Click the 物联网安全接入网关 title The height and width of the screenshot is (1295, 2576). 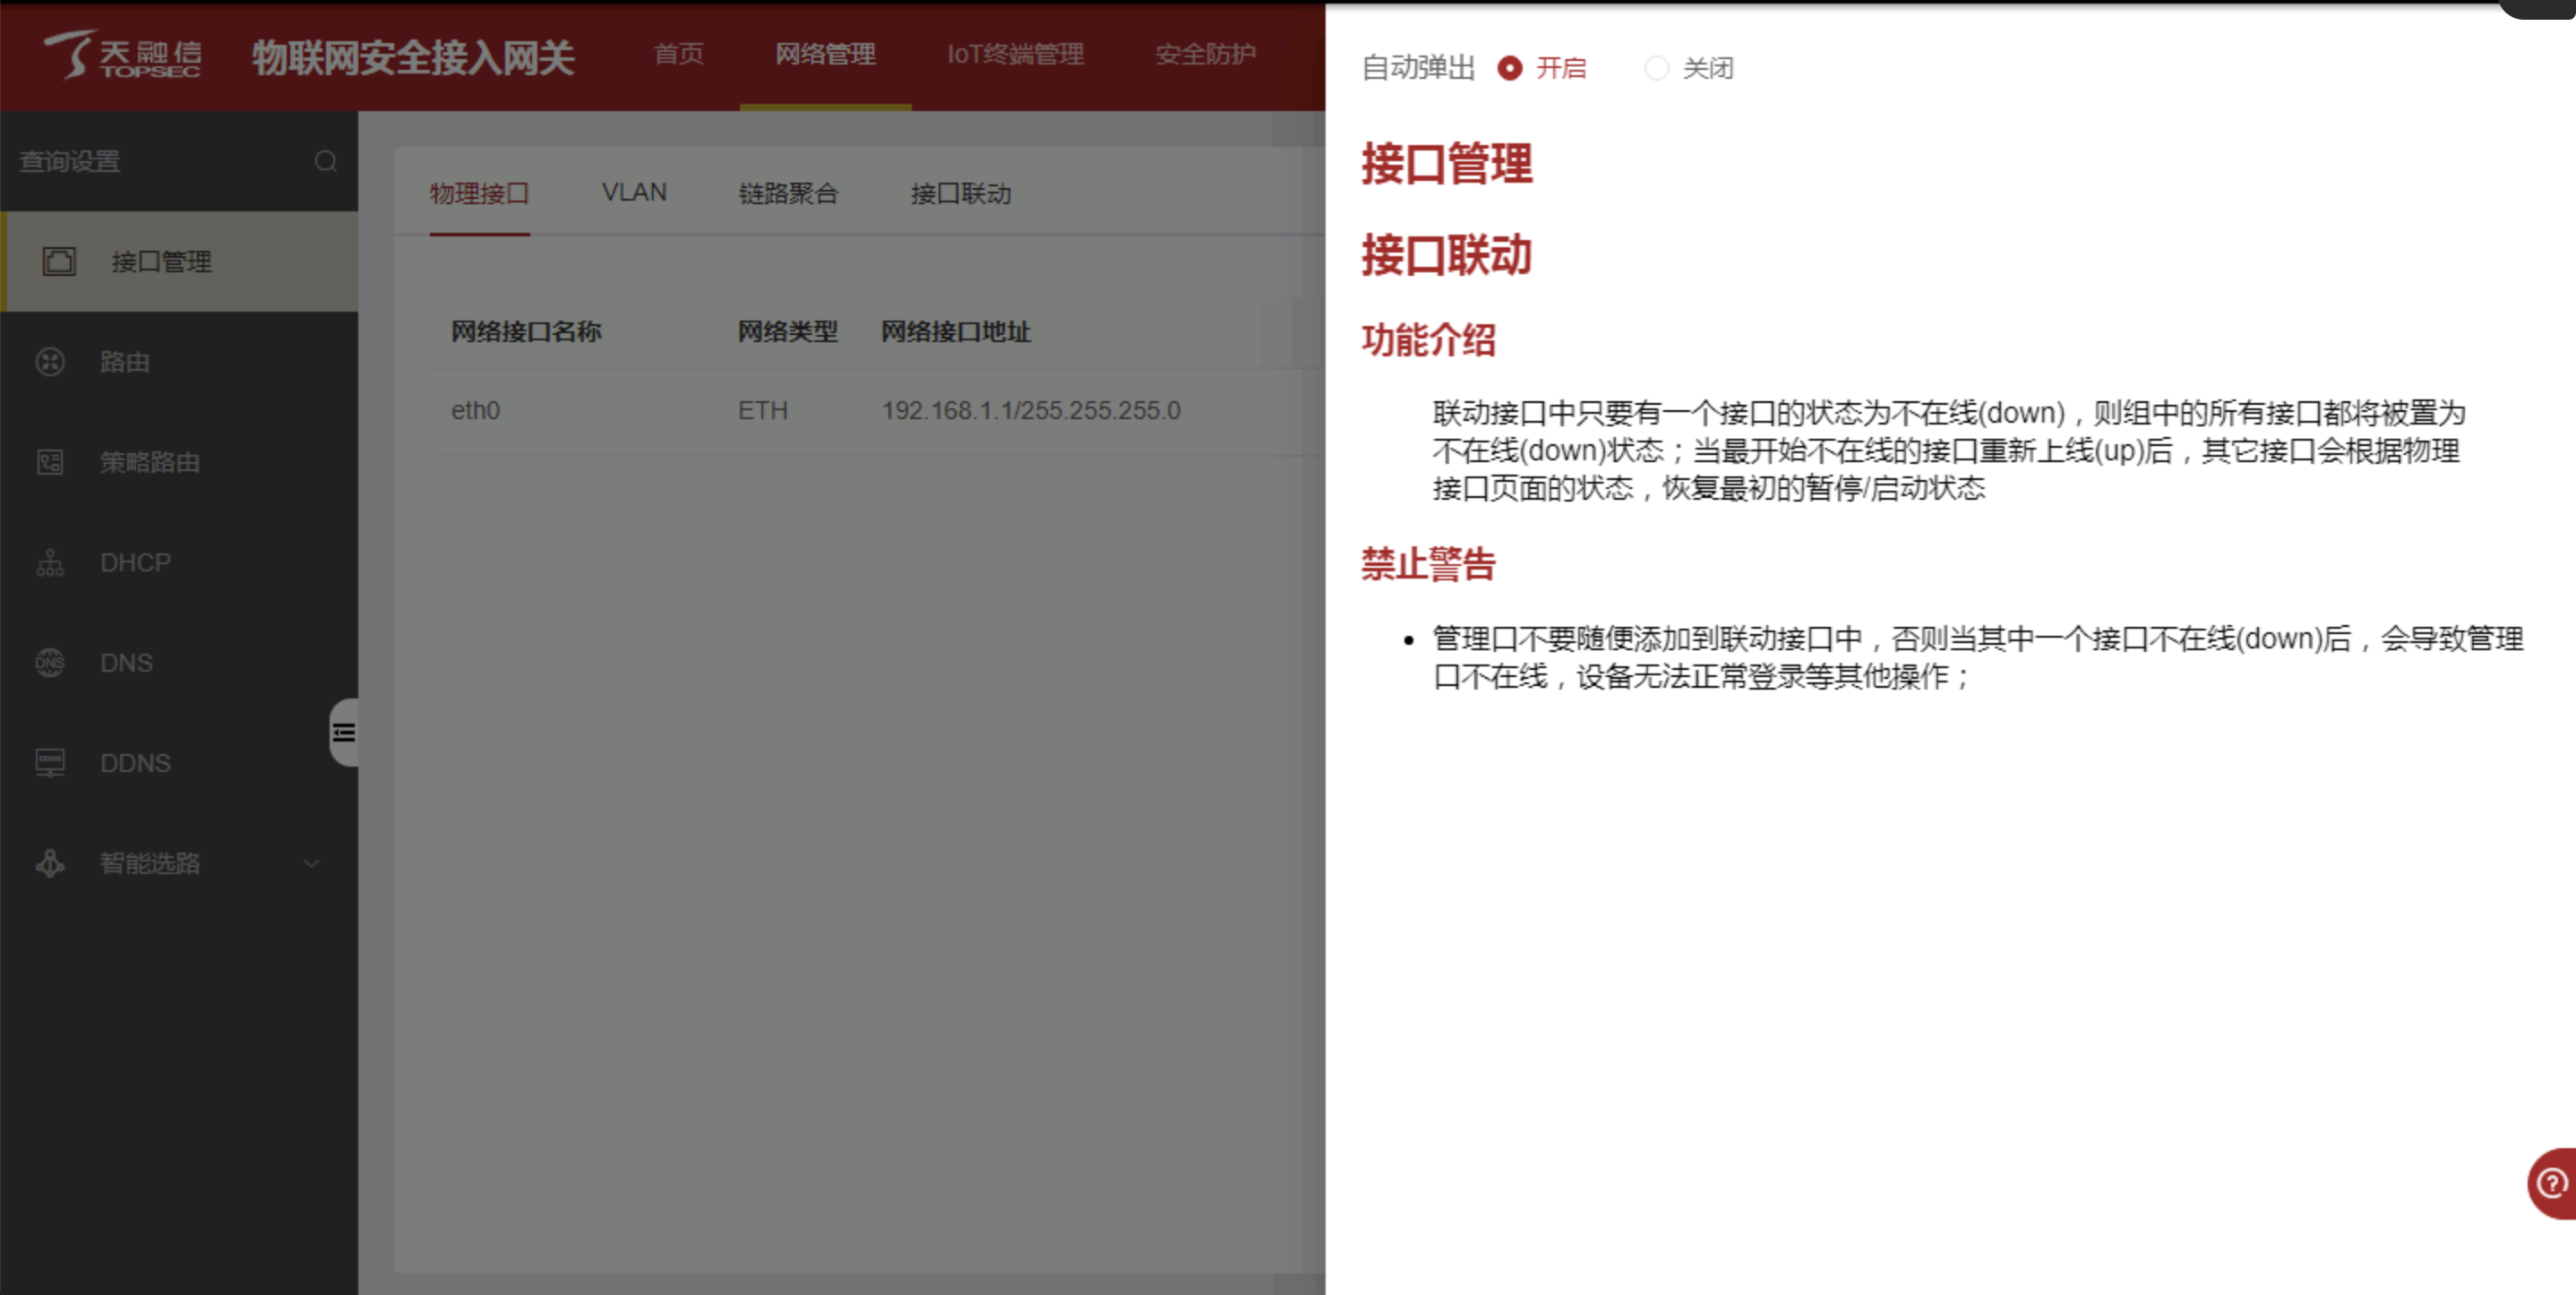pos(413,57)
